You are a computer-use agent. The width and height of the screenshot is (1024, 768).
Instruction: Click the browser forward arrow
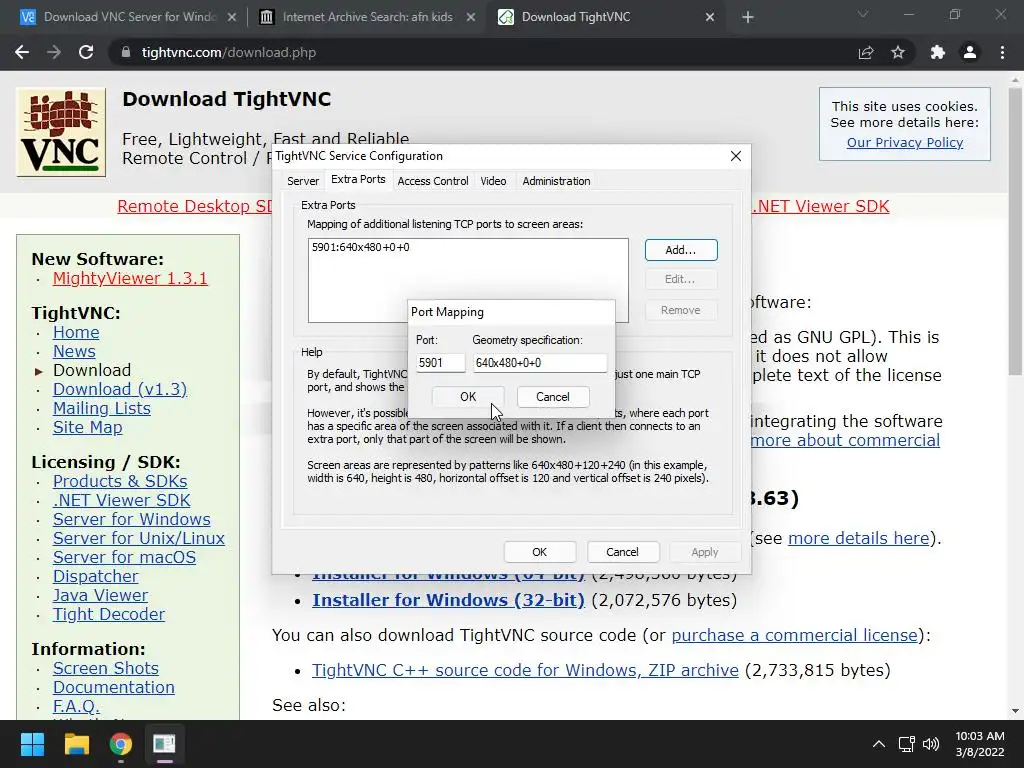[x=54, y=52]
